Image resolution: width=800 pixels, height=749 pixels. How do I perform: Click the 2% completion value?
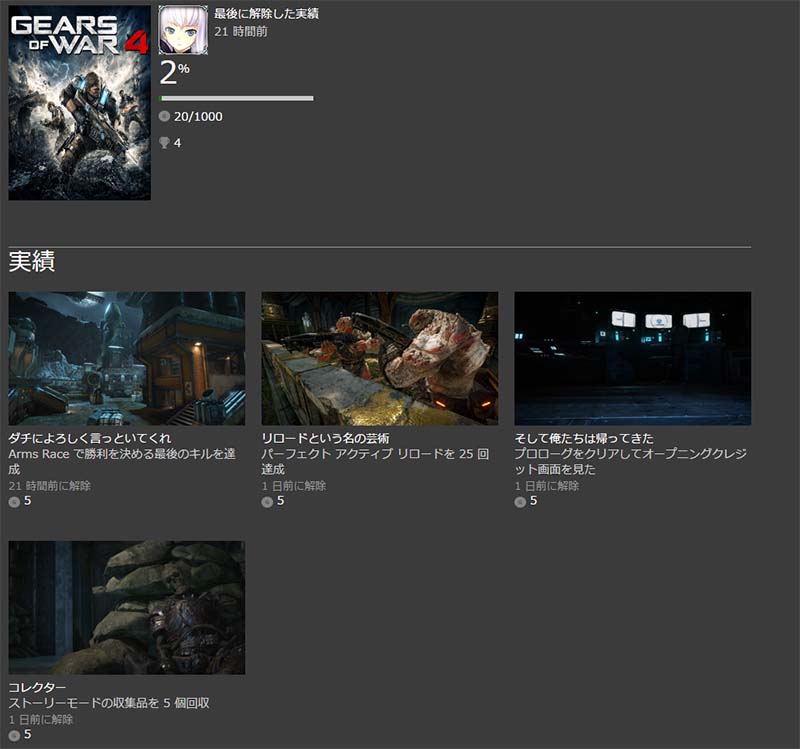pos(174,73)
